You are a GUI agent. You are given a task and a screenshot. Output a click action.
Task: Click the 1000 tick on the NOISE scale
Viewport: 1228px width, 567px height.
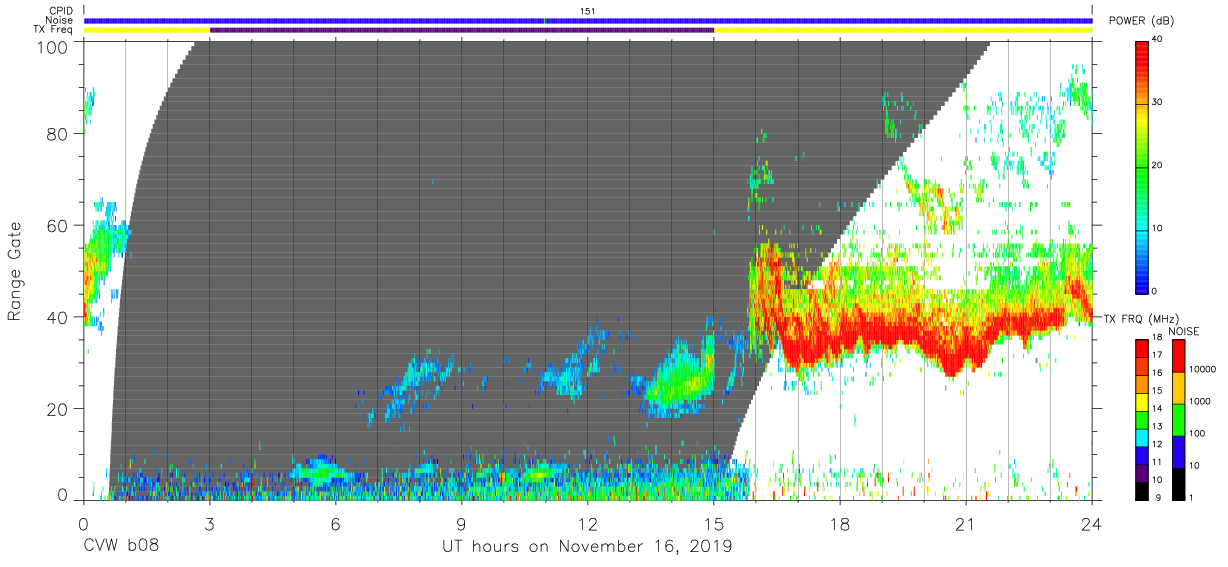[x=1198, y=402]
